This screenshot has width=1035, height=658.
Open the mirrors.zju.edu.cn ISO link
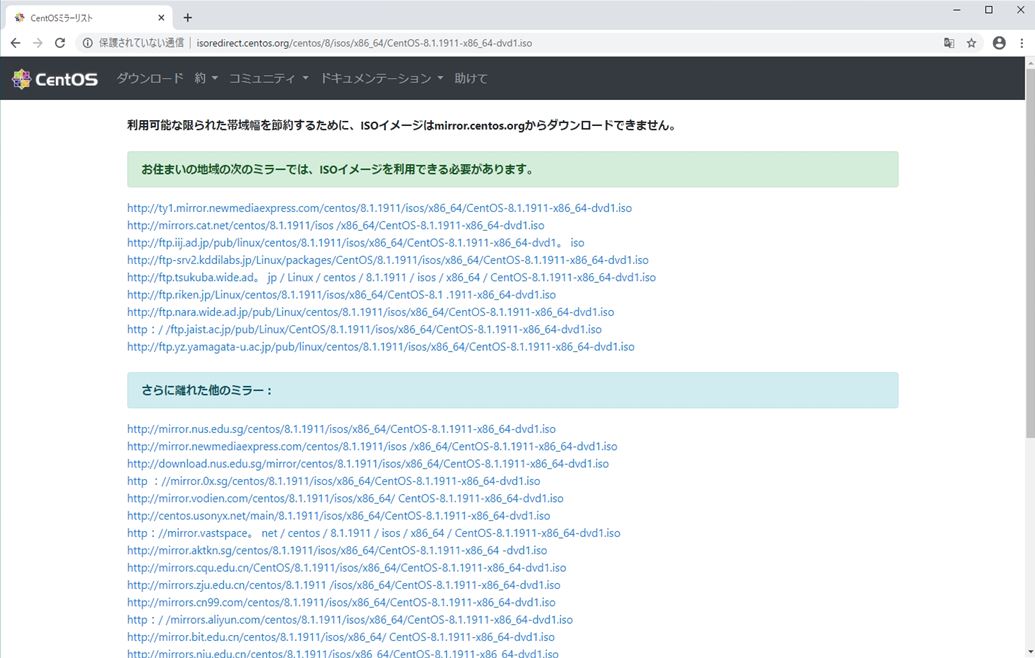[344, 585]
